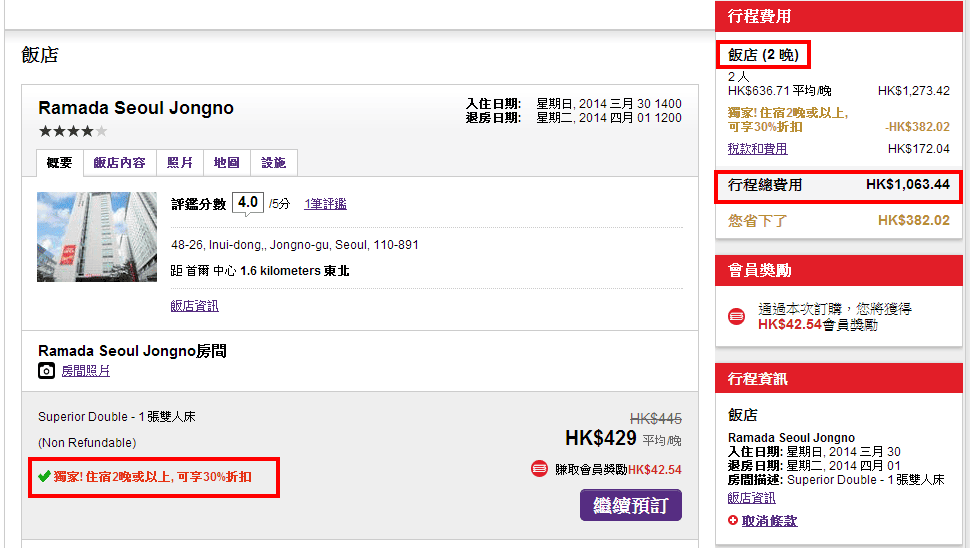
Task: View 稅款和費用 details link
Action: coord(757,149)
